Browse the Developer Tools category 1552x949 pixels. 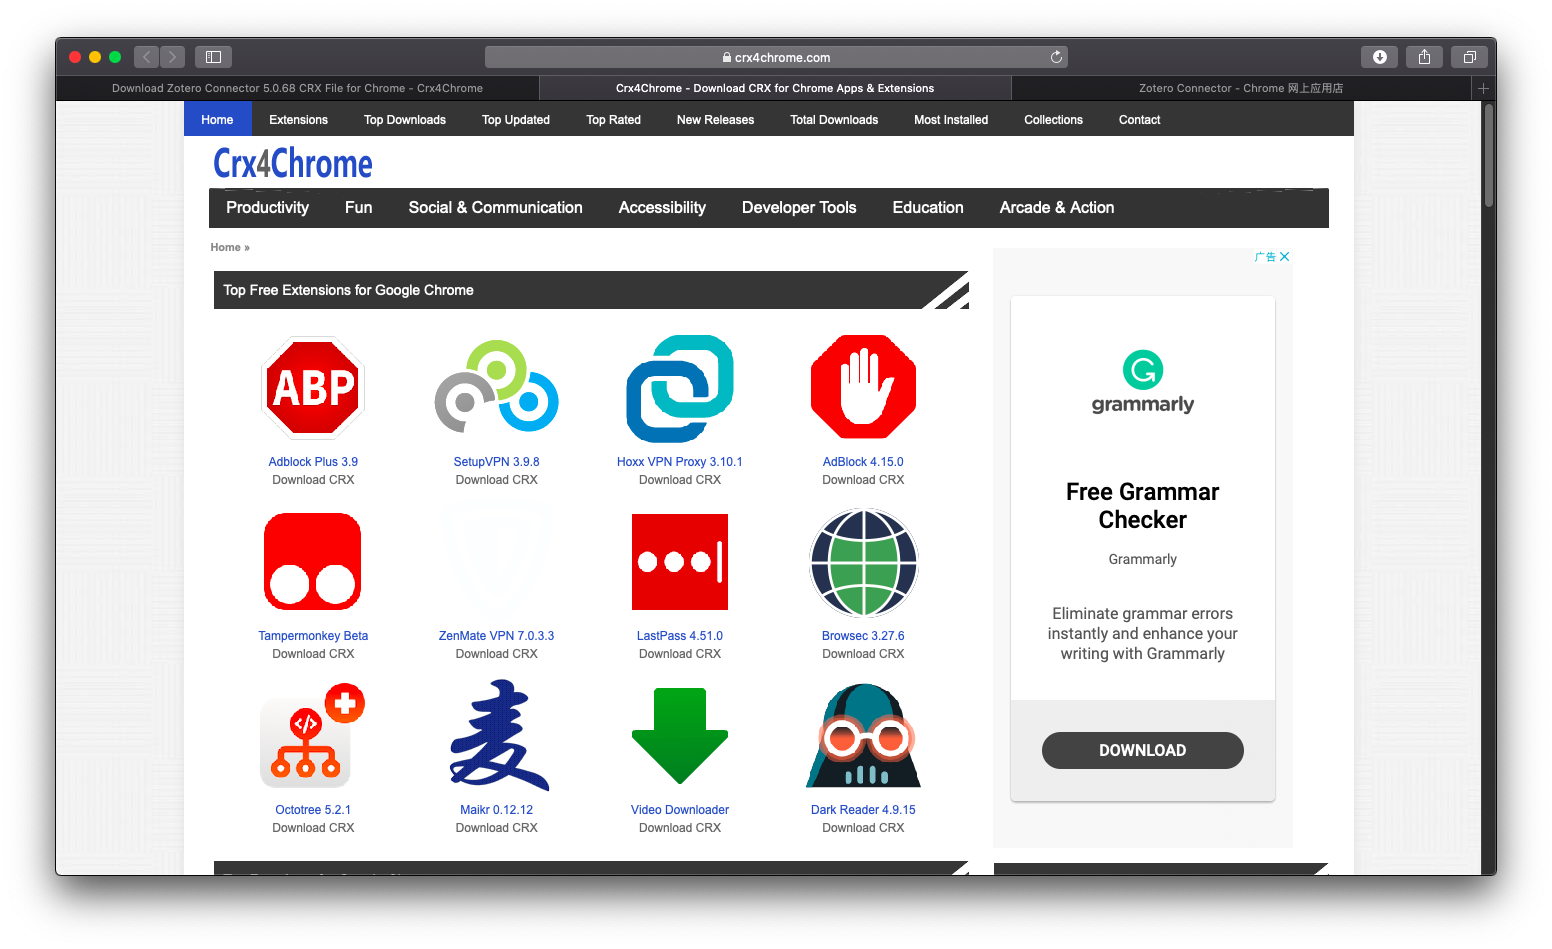799,207
